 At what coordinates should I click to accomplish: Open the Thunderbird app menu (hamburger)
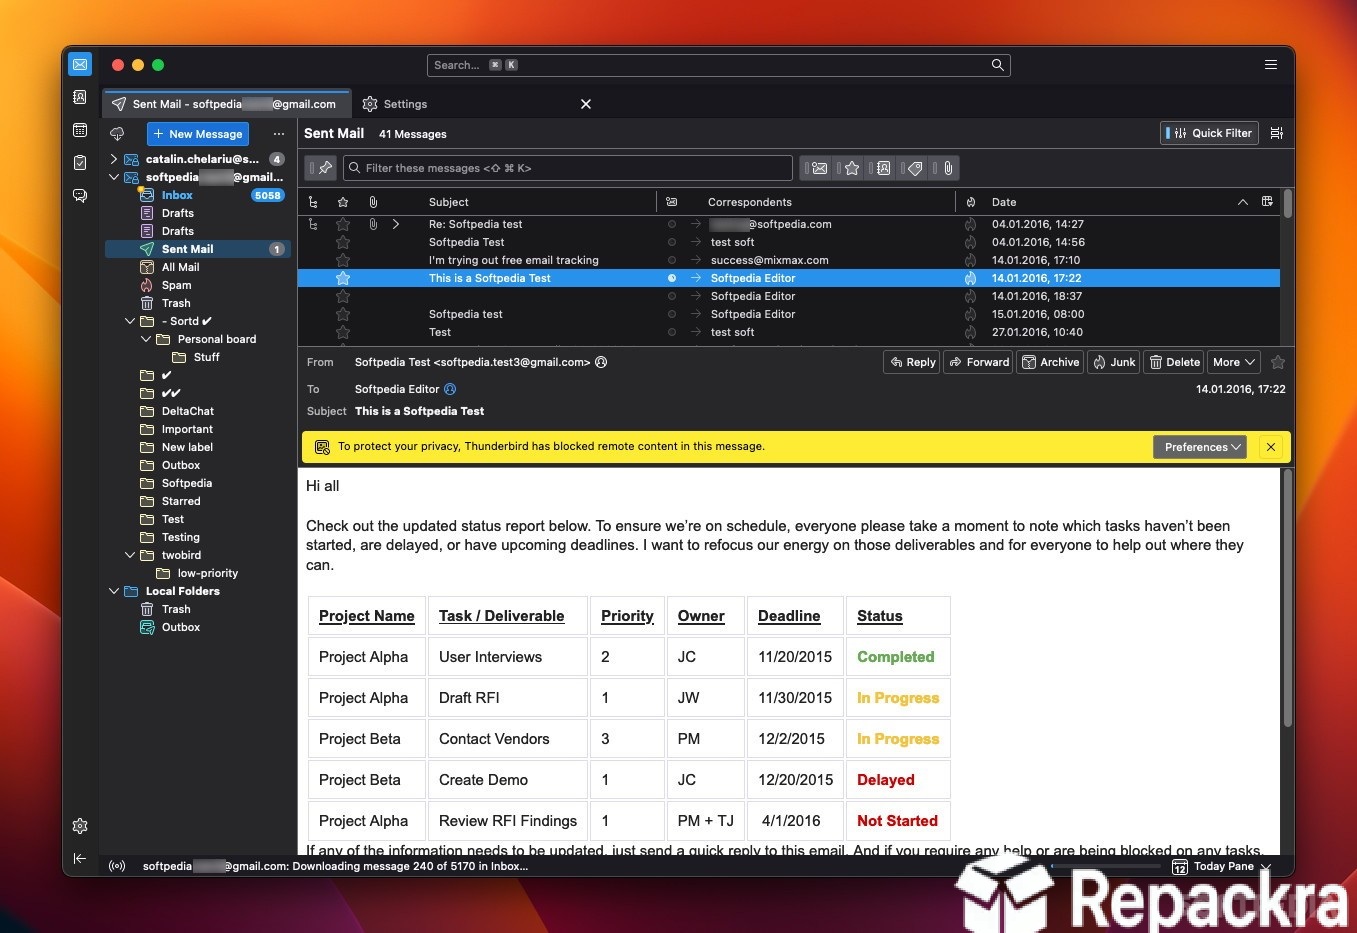[1271, 65]
